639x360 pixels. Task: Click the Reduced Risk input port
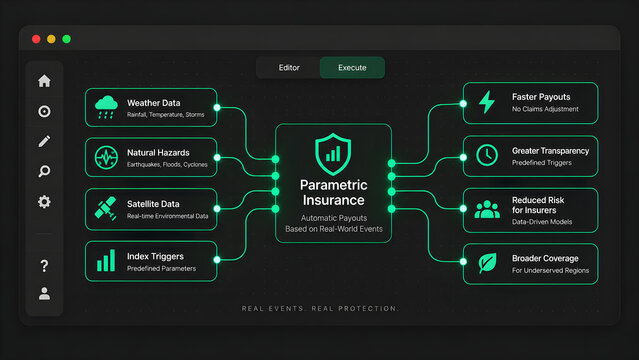point(463,209)
